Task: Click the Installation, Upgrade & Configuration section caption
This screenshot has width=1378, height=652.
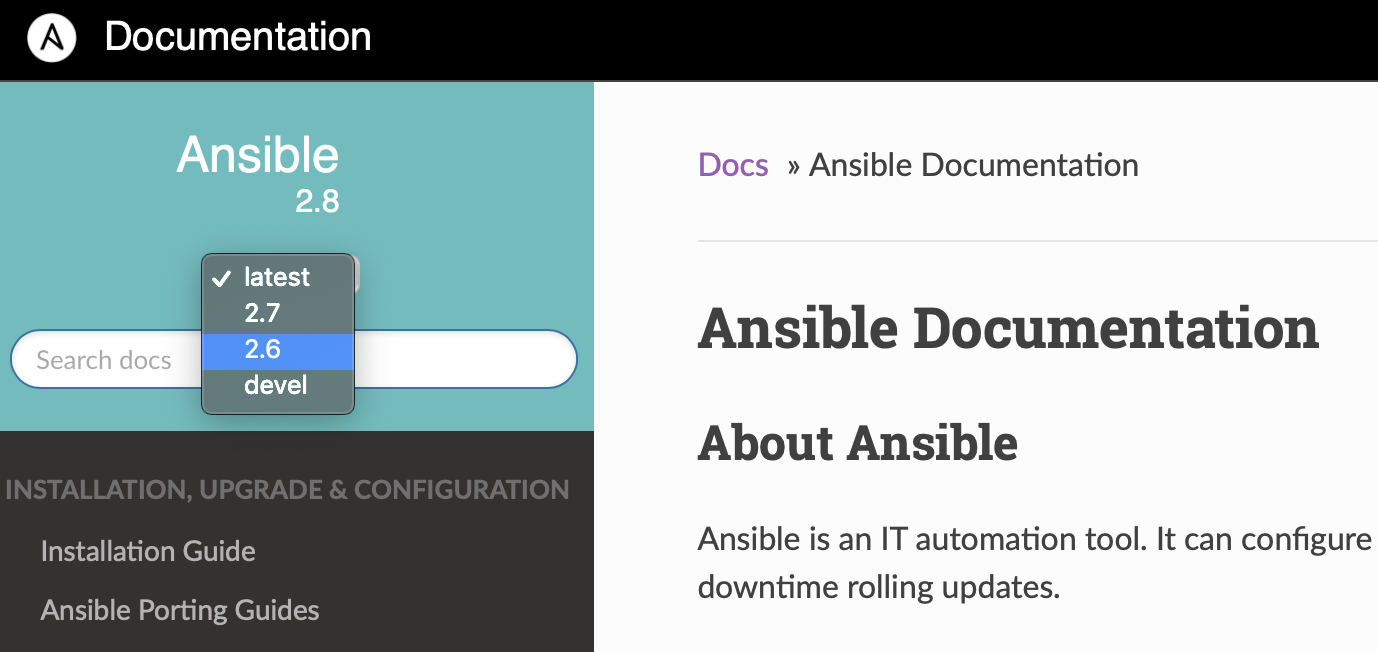Action: 288,490
